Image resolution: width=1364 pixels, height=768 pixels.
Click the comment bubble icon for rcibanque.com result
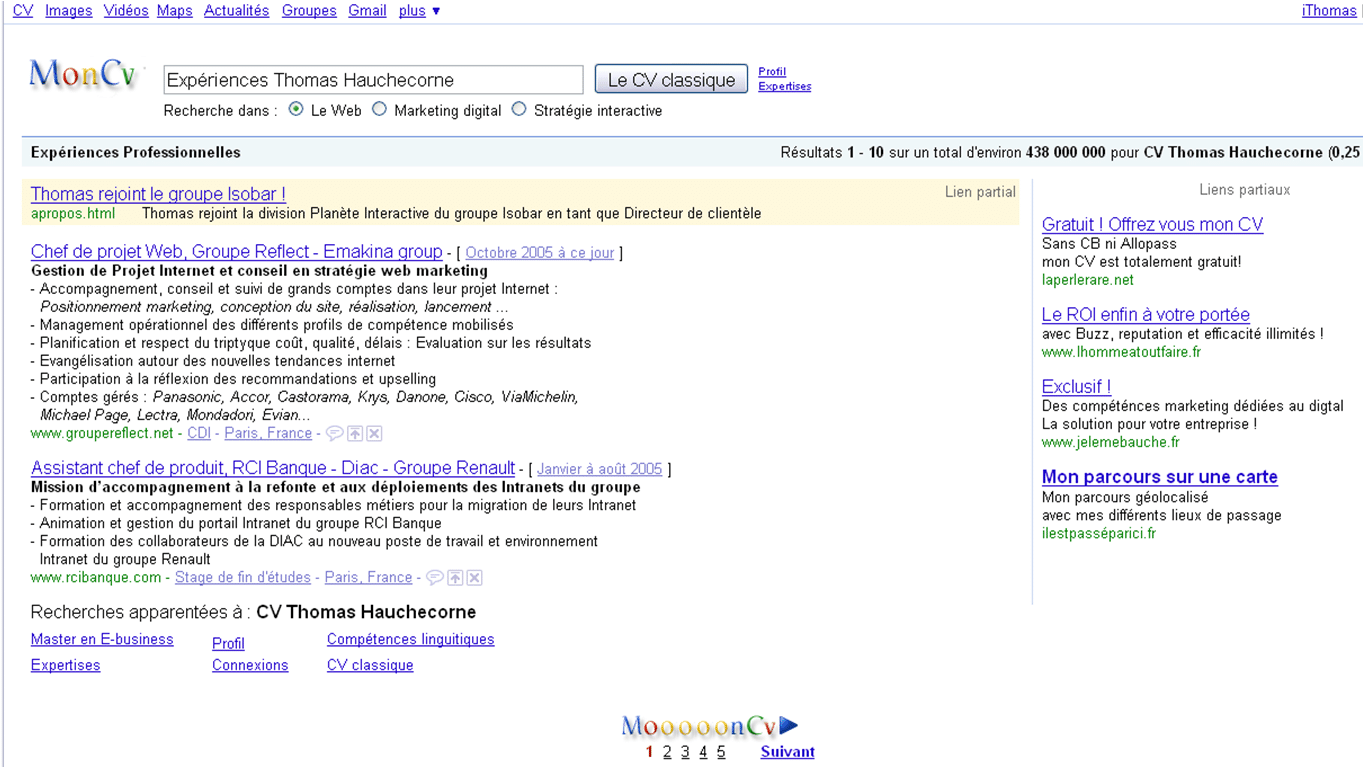[x=434, y=578]
